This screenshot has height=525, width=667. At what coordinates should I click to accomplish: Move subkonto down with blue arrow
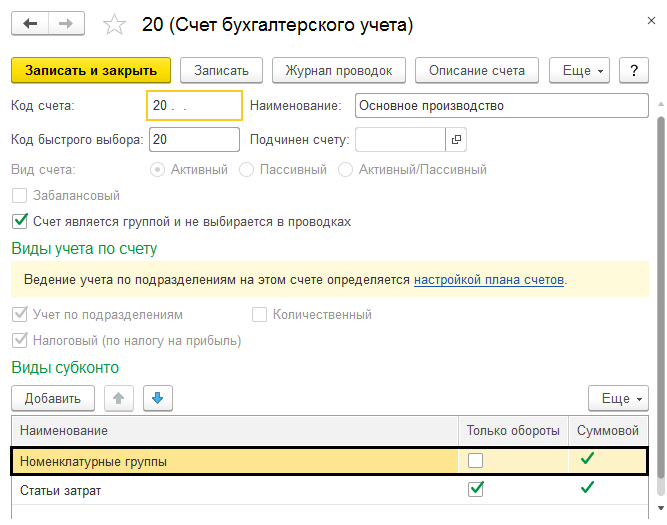158,398
